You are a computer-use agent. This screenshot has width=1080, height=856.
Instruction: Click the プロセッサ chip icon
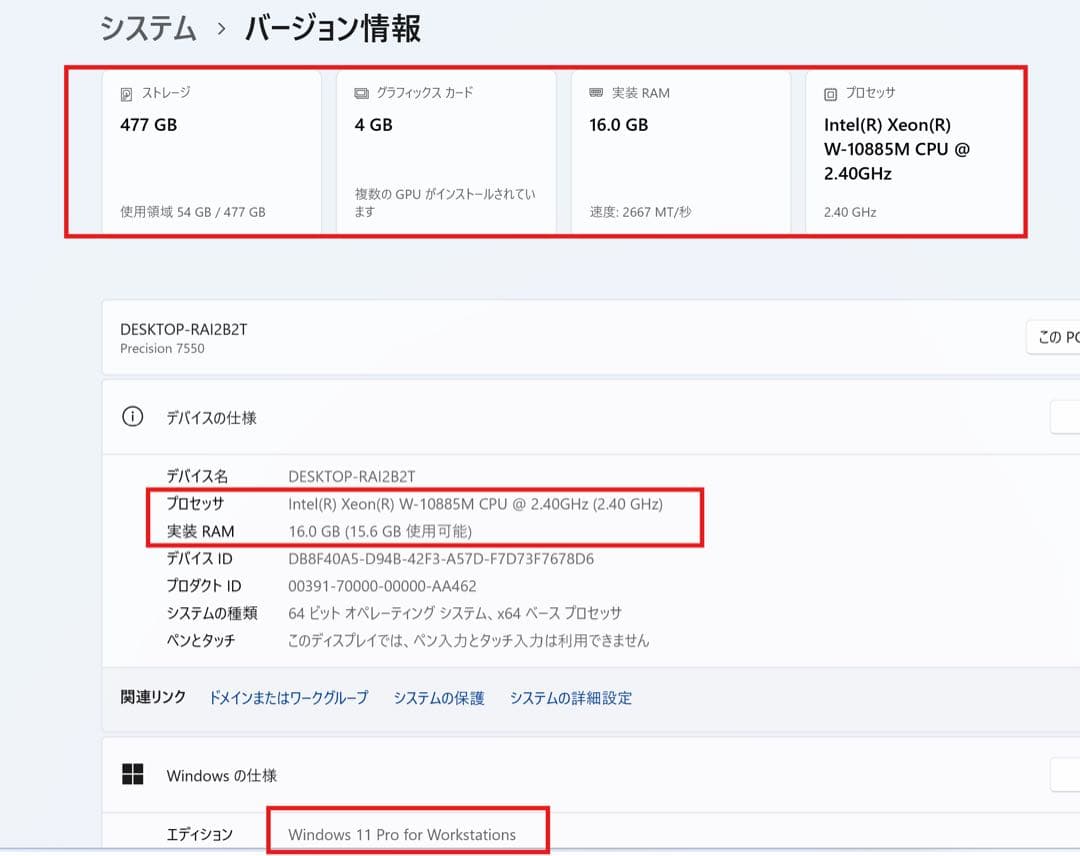pos(829,92)
